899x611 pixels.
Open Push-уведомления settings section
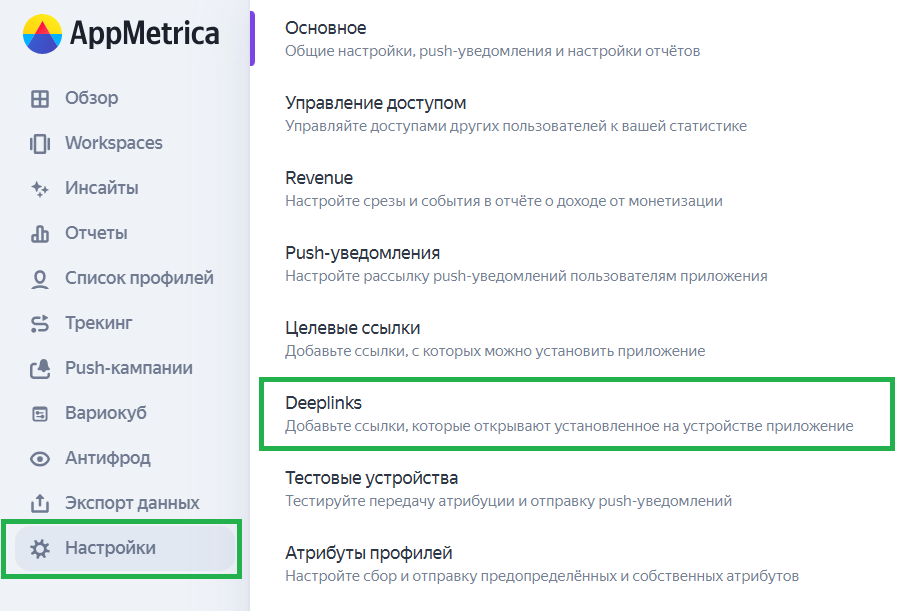point(362,253)
